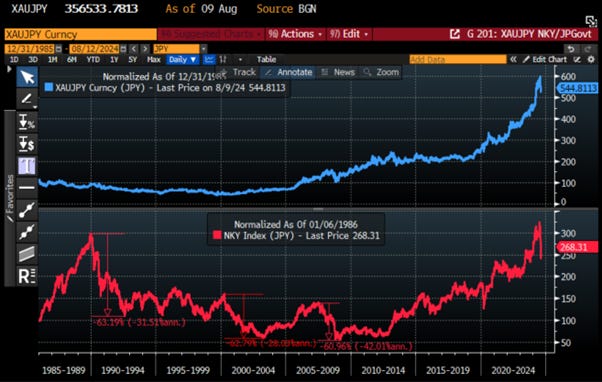Open the chart type dropdown arrow

tap(240, 60)
